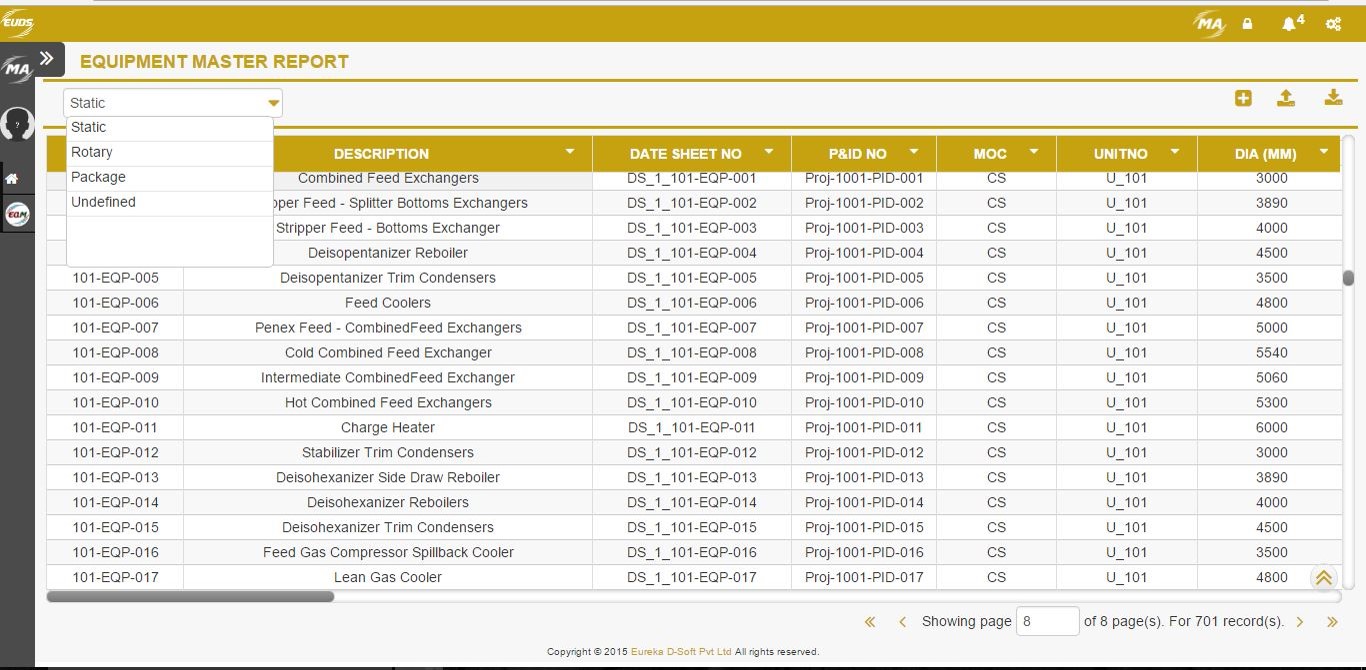Select Rotary option in the dropdown list
The width and height of the screenshot is (1366, 670).
[x=170, y=153]
